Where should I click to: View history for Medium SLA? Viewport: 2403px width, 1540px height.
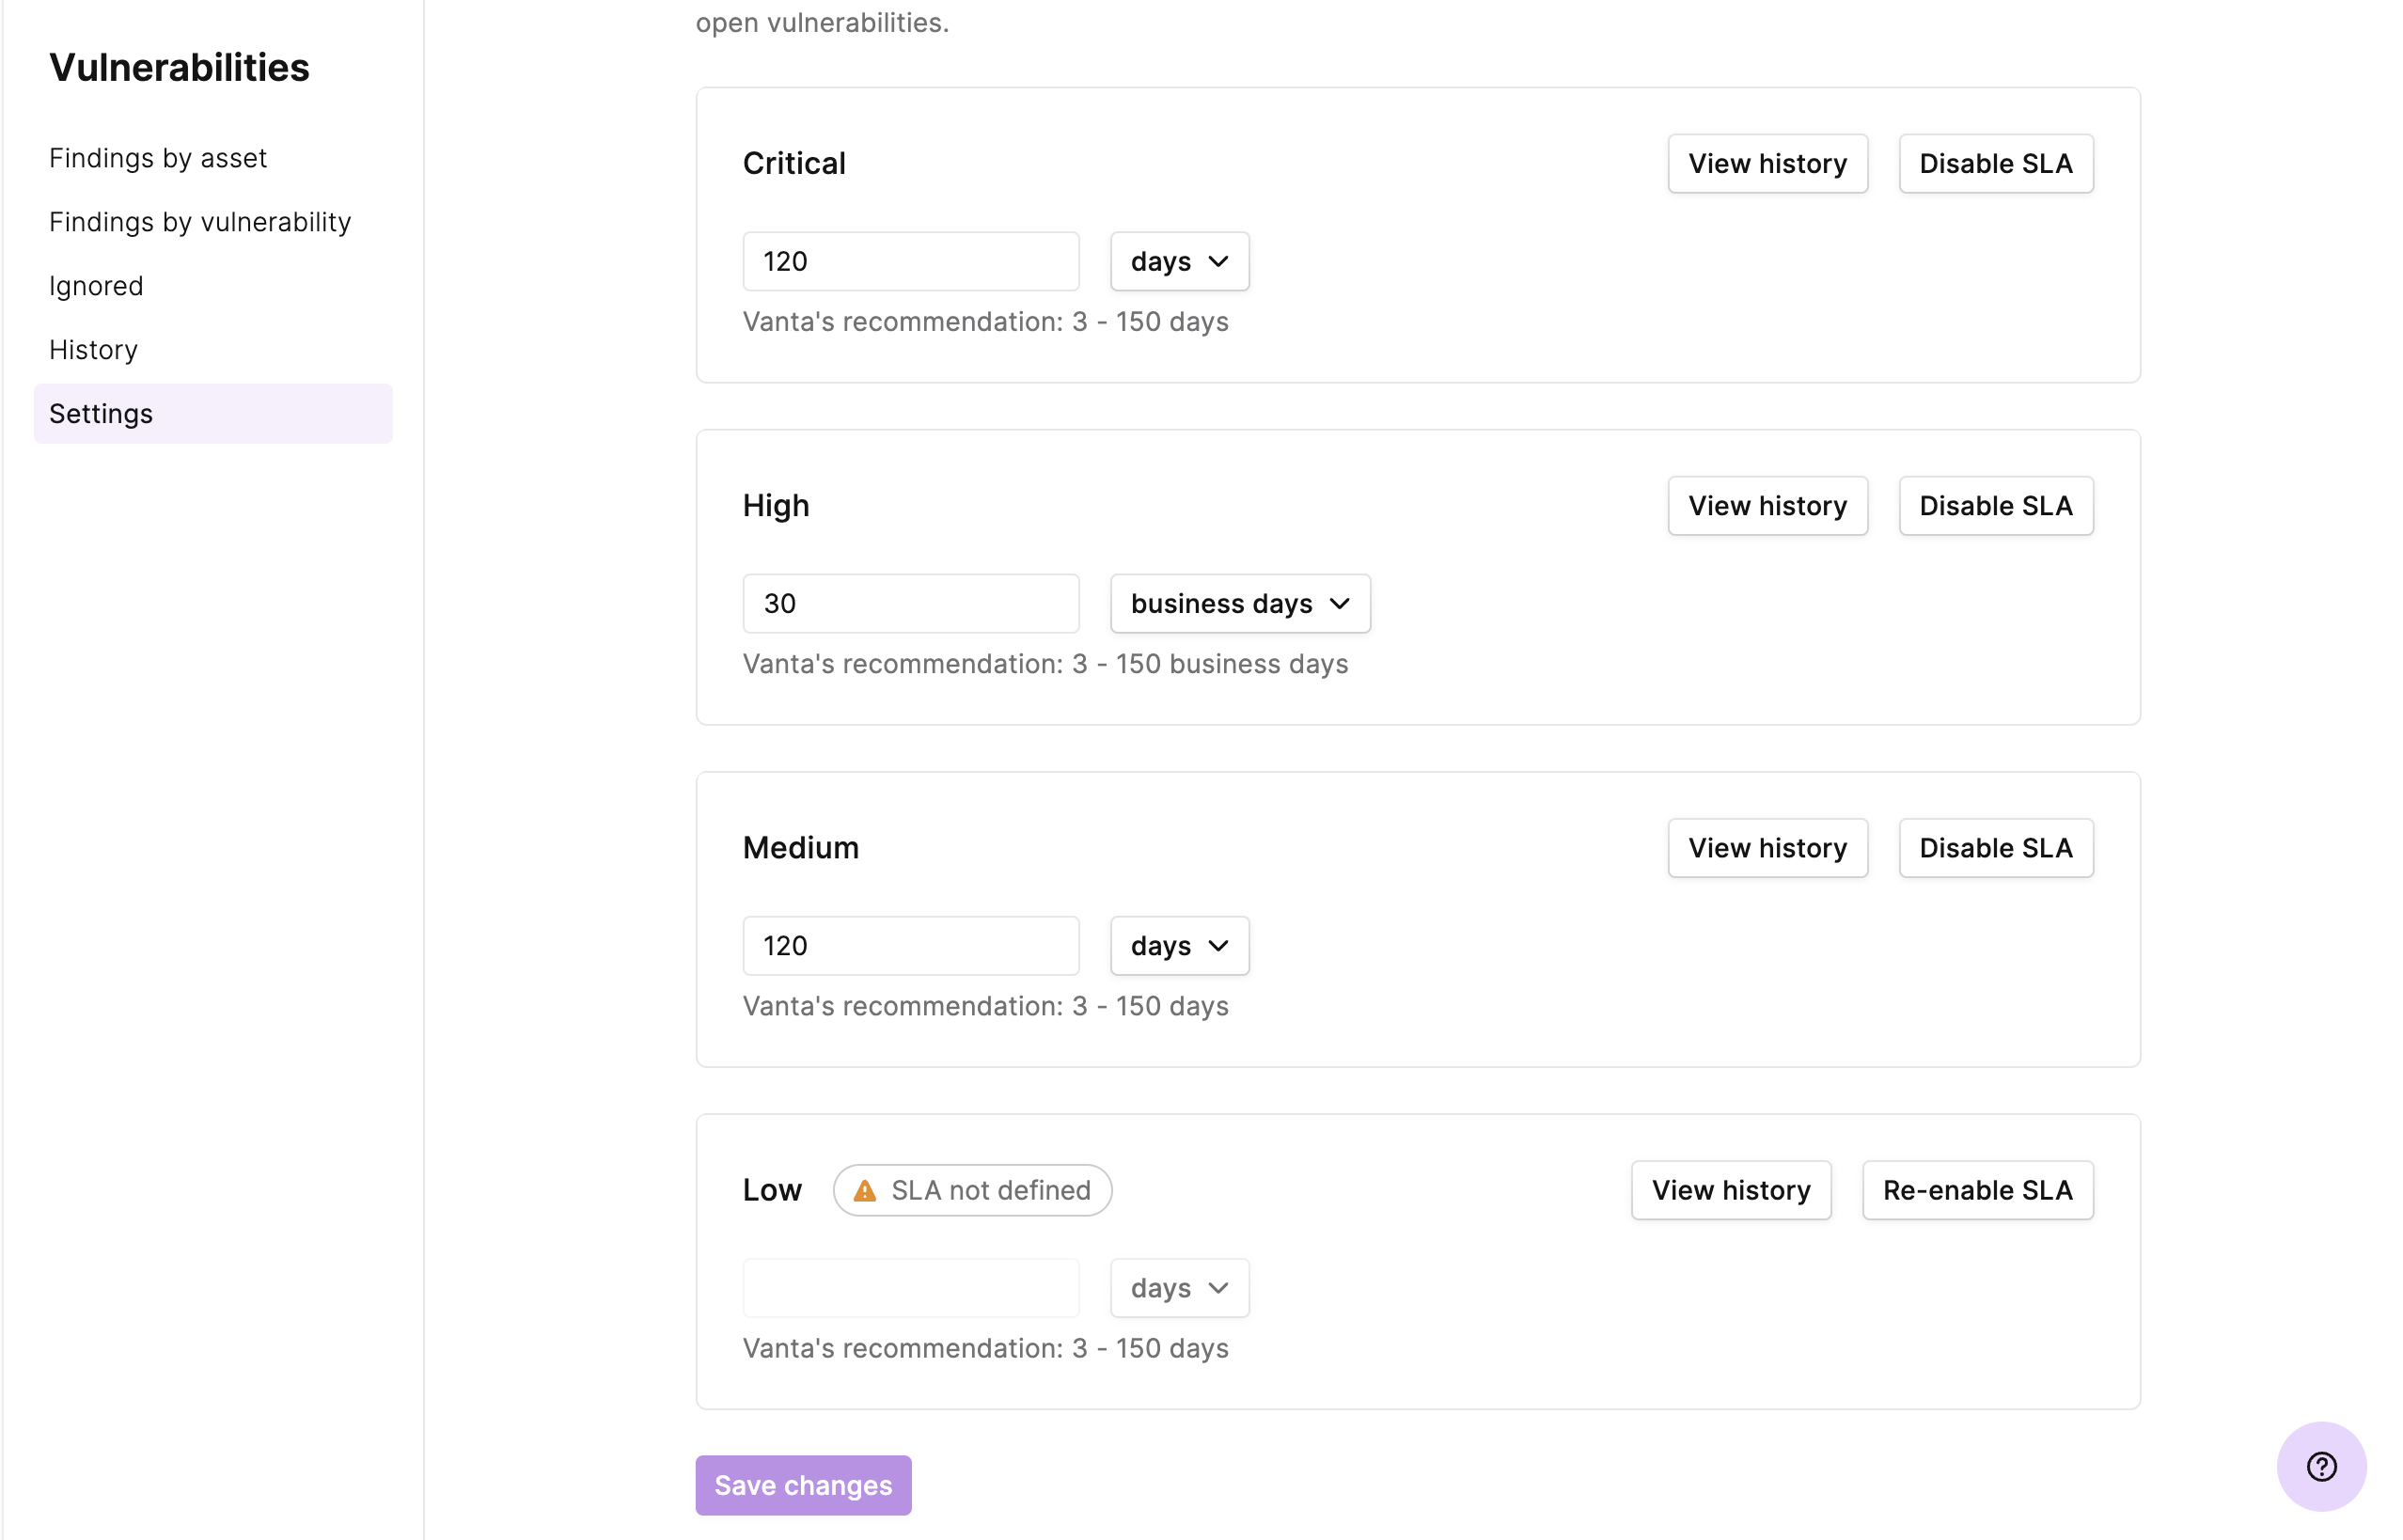pyautogui.click(x=1767, y=848)
